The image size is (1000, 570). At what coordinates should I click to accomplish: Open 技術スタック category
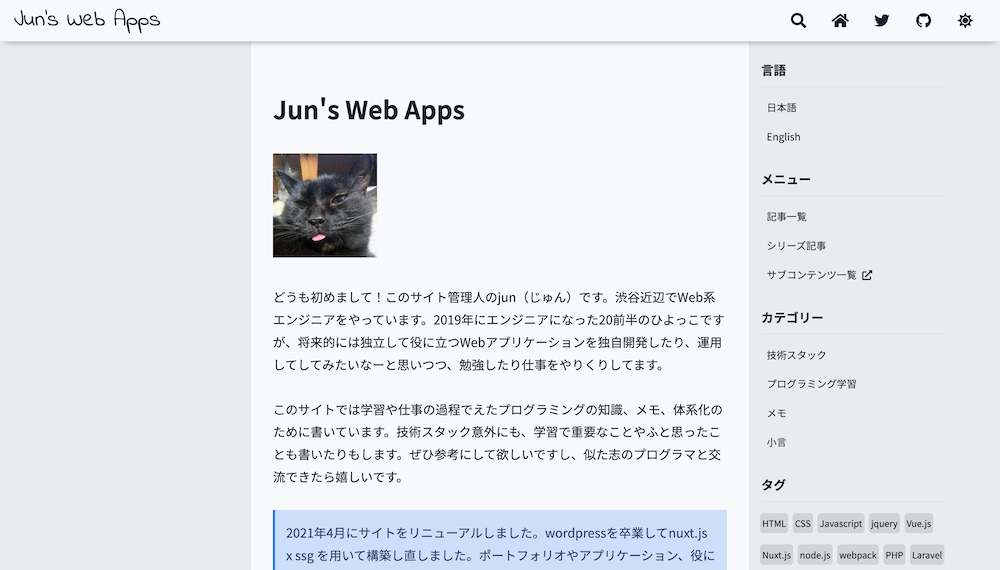click(796, 355)
